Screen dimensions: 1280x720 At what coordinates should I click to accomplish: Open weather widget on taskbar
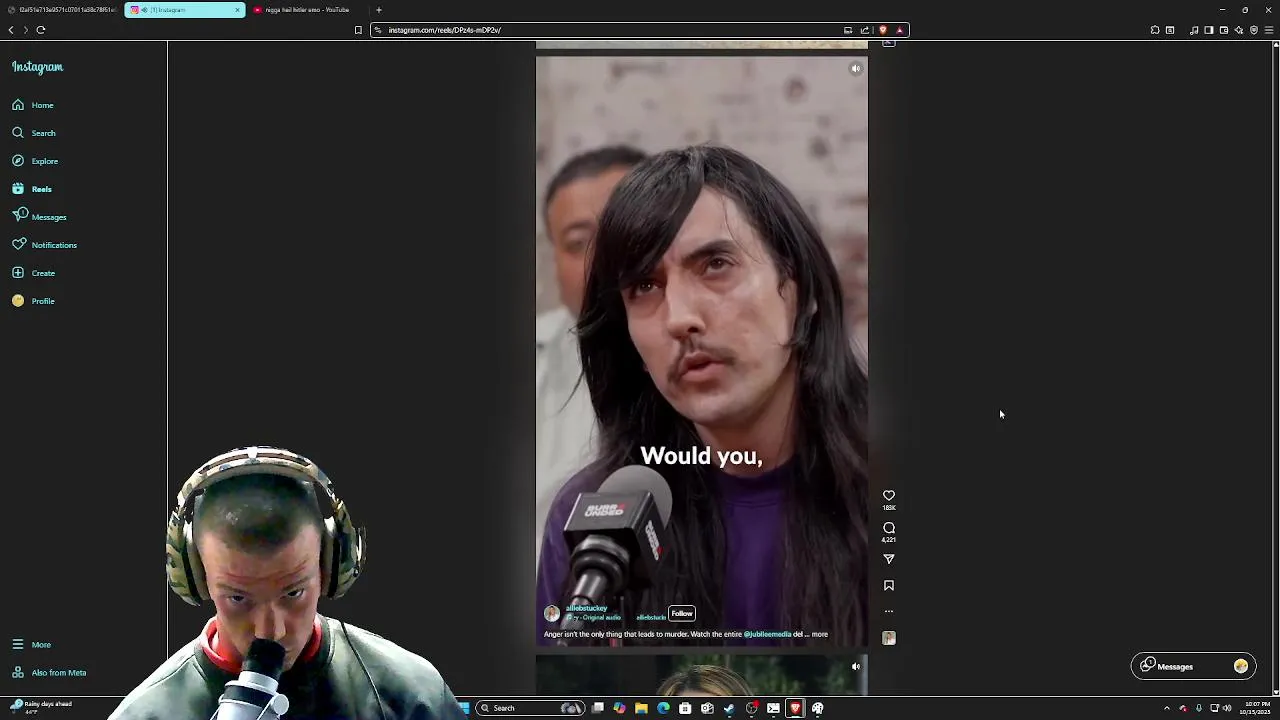tap(42, 707)
